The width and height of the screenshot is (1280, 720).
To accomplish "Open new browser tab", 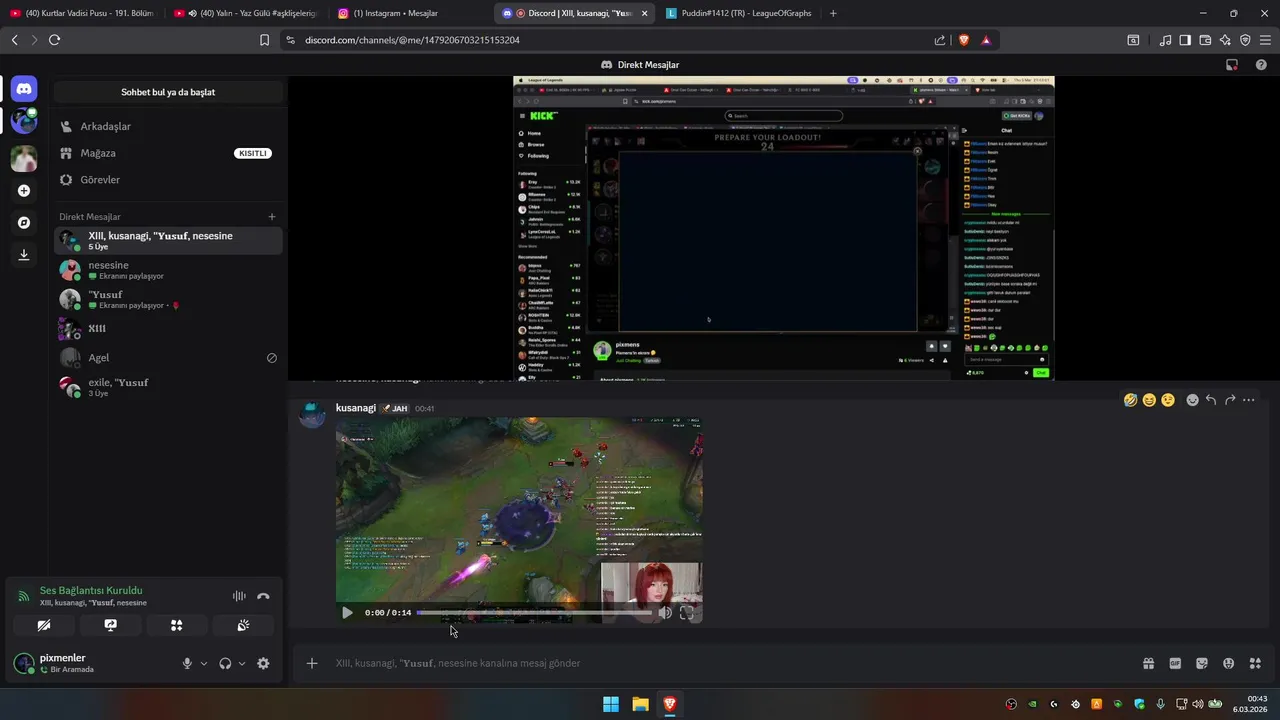I will (833, 13).
